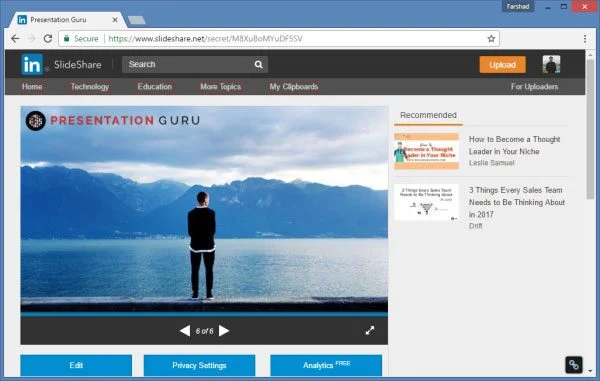Close the Presentation Guru tab
Screen dimensions: 600x381
click(x=115, y=20)
